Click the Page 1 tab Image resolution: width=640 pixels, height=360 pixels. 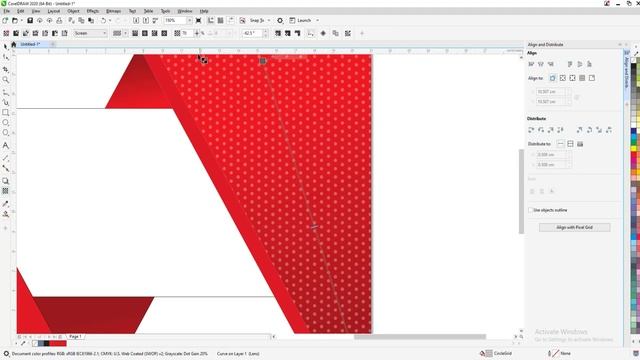click(75, 337)
